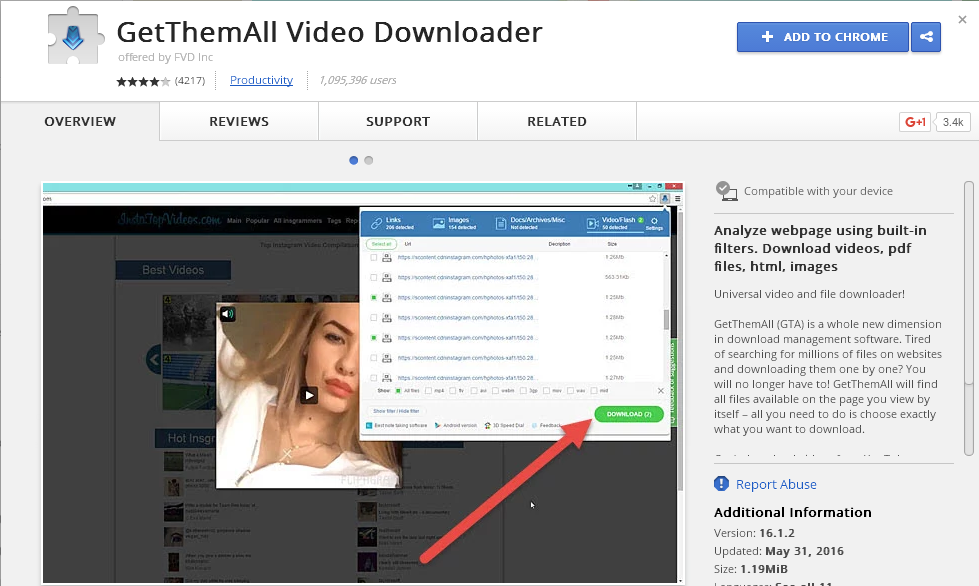
Task: Toggle the checked third file row checkbox
Action: click(373, 298)
